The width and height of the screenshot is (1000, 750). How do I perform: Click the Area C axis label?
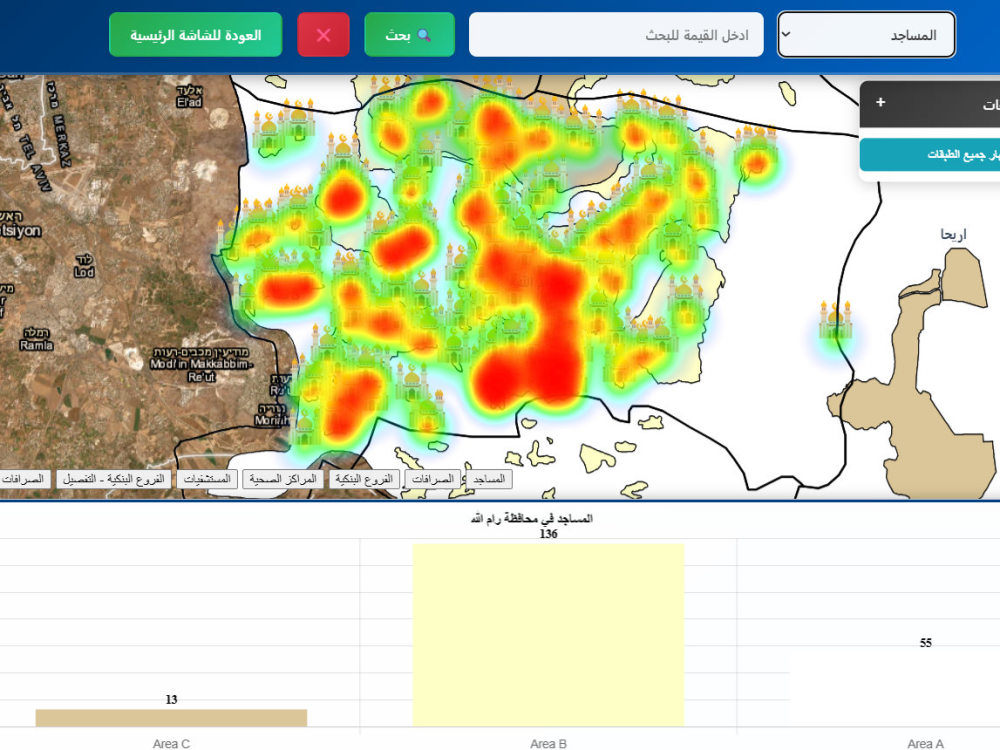click(171, 743)
